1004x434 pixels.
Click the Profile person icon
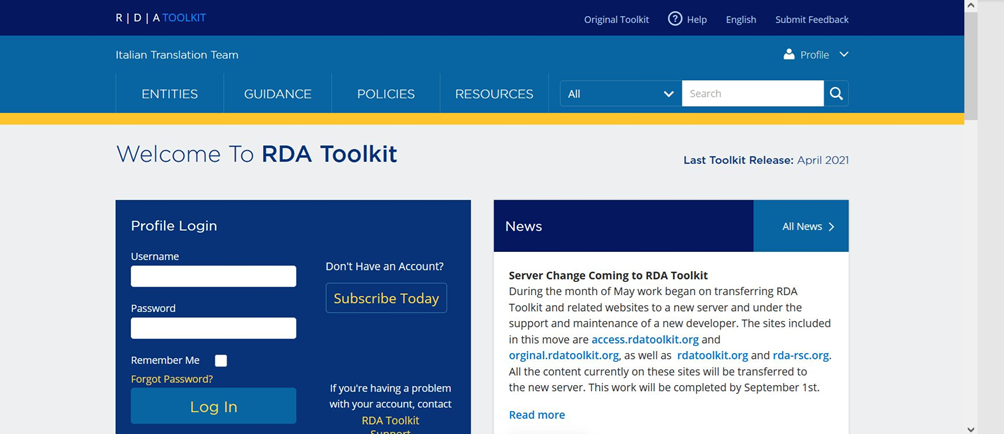tap(789, 54)
